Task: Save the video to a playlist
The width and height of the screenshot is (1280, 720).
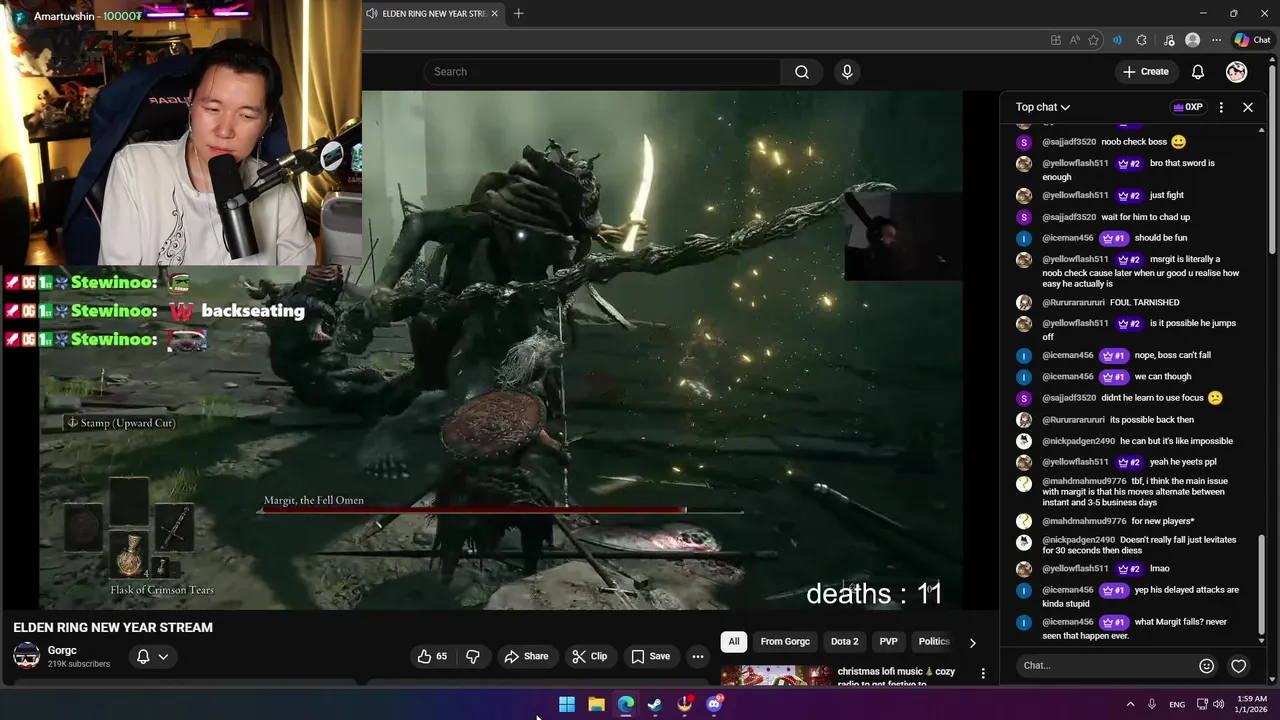Action: coord(650,656)
